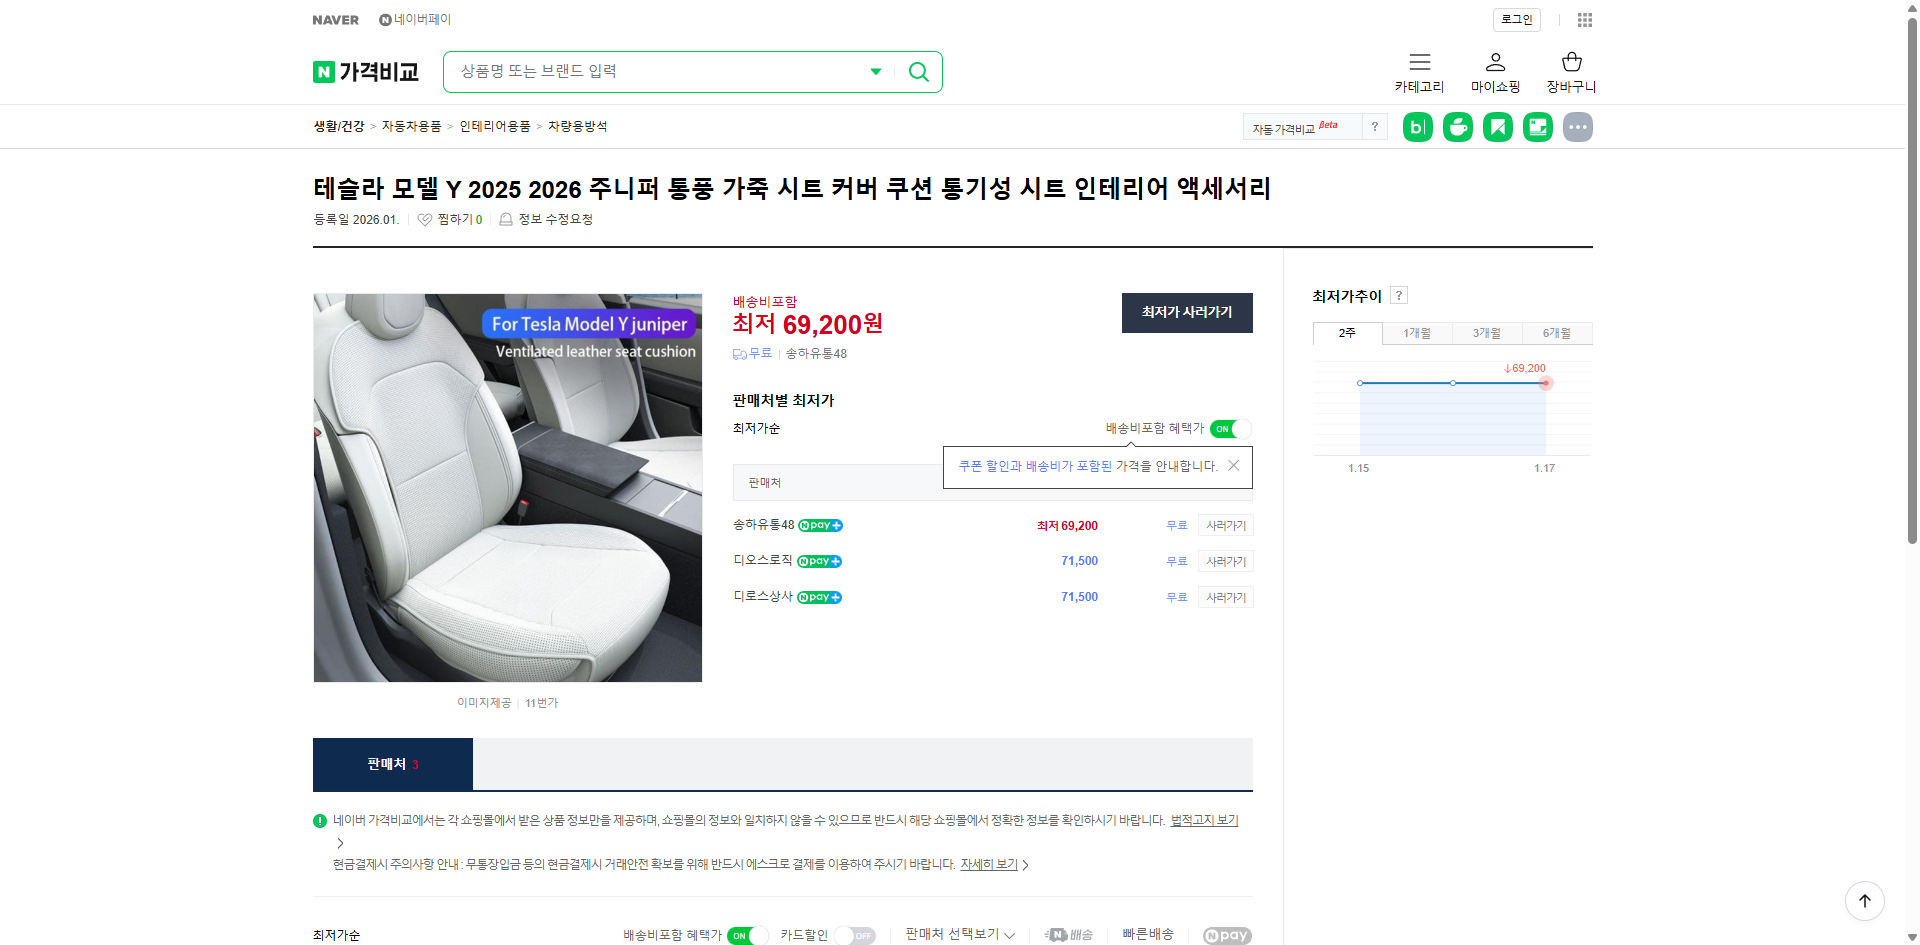Enable the 카드할인 switch
1920x945 pixels.
(x=856, y=935)
